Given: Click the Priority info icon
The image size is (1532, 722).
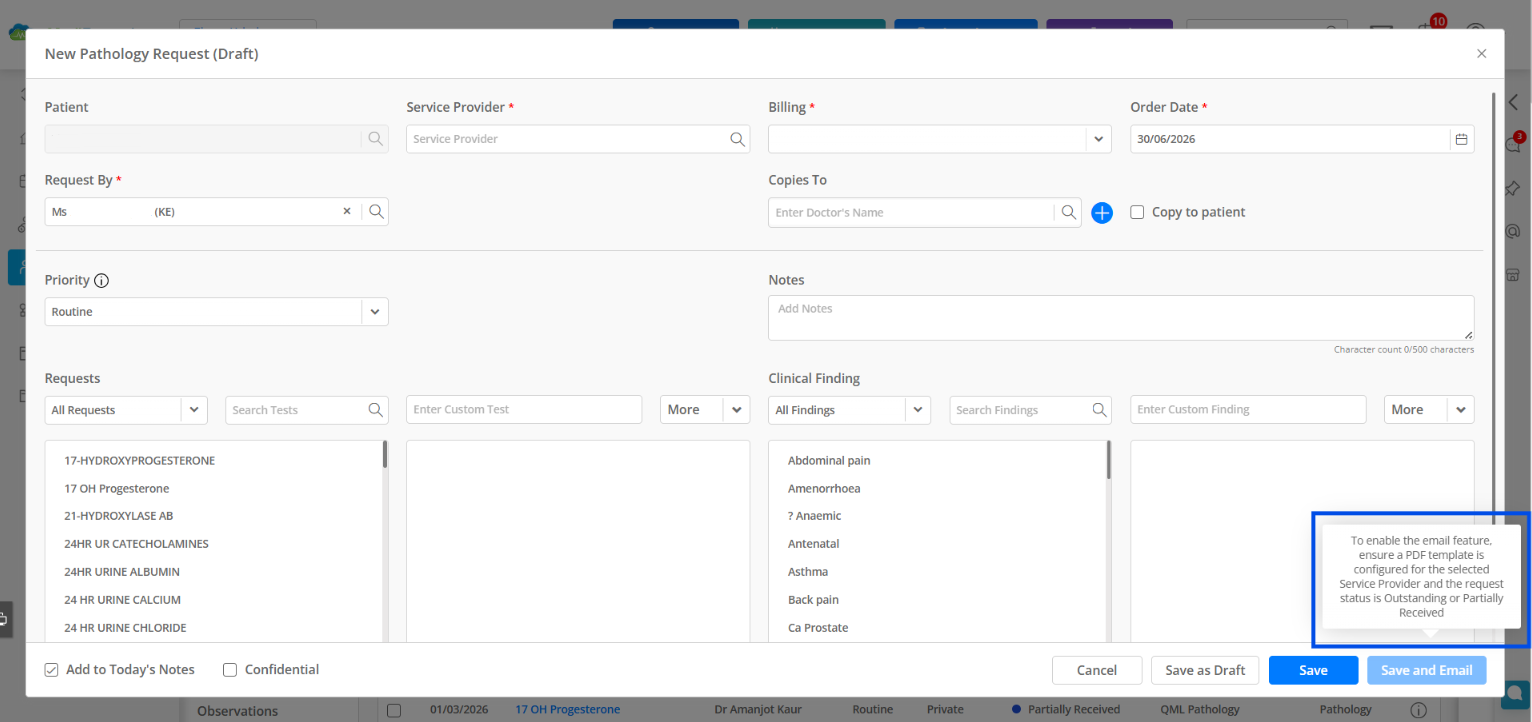Looking at the screenshot, I should [101, 280].
